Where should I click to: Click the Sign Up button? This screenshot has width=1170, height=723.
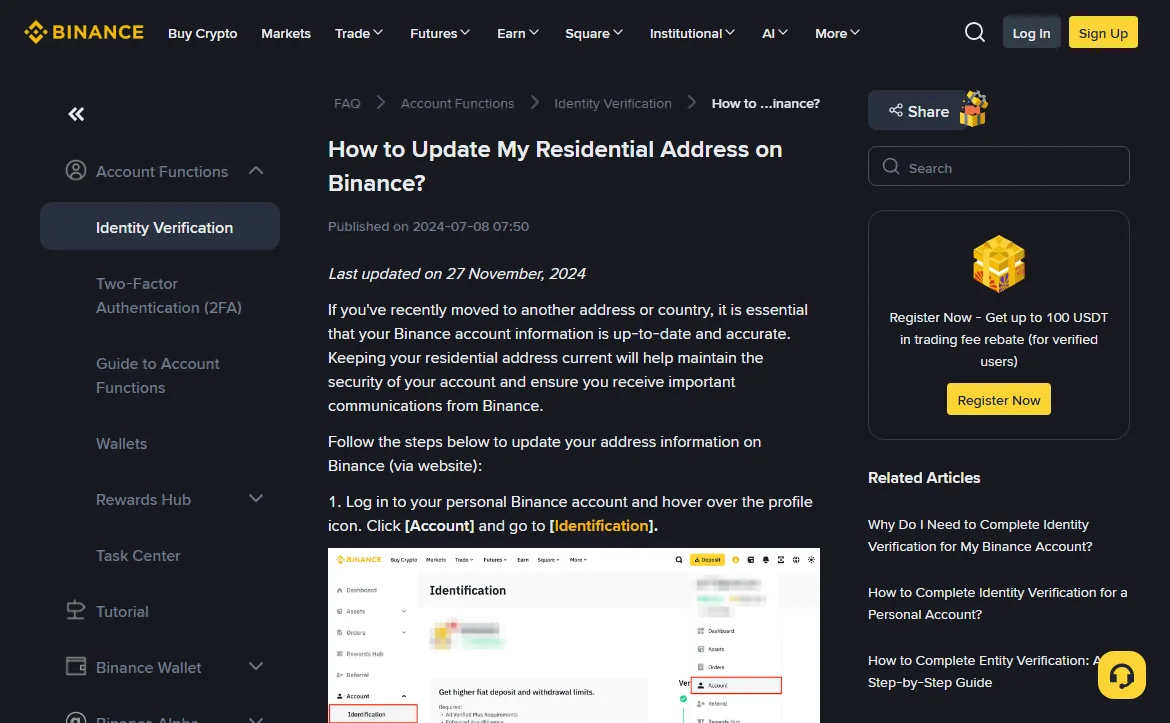coord(1103,33)
